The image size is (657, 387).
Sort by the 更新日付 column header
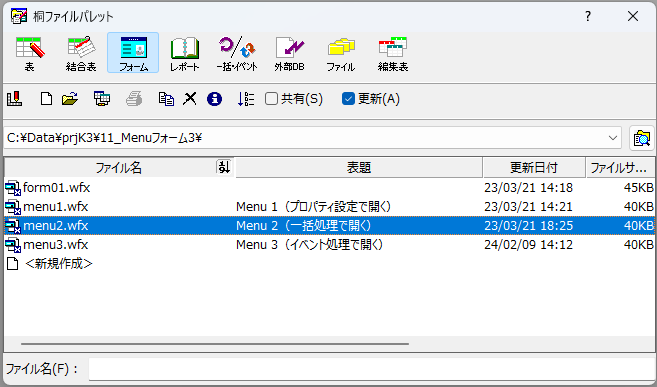(x=534, y=168)
